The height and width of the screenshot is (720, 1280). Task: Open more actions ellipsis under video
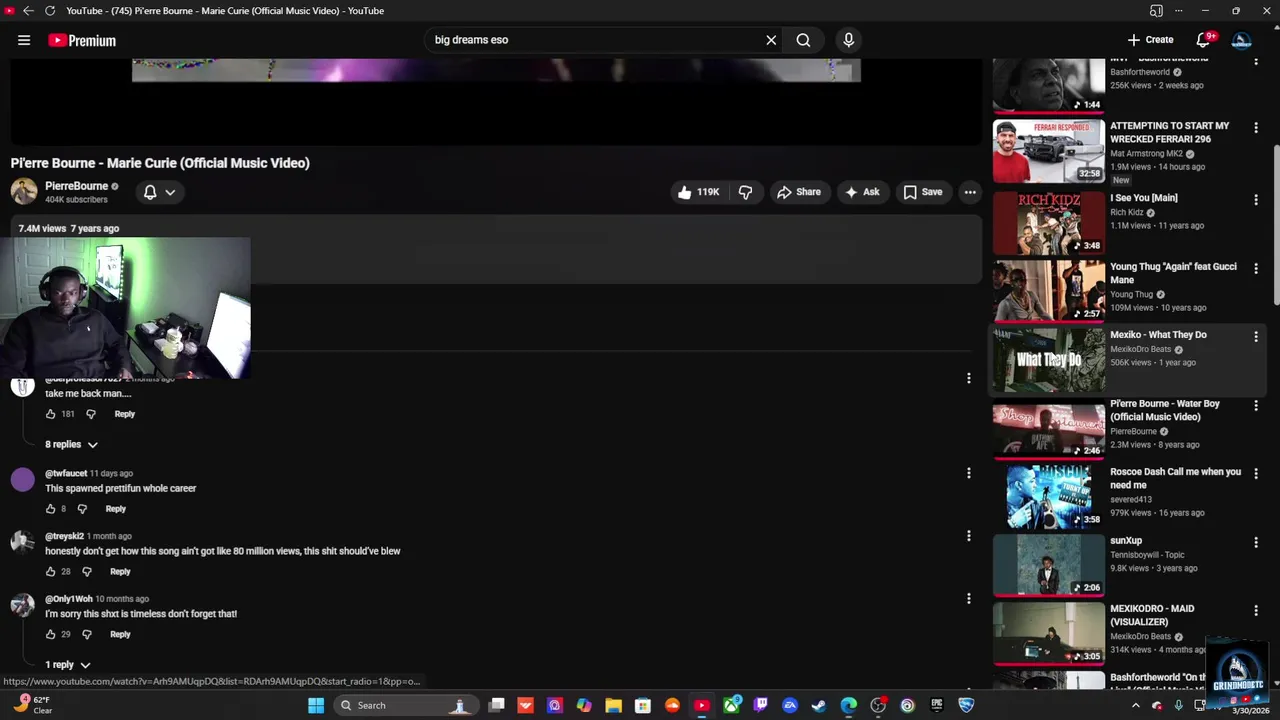point(970,192)
